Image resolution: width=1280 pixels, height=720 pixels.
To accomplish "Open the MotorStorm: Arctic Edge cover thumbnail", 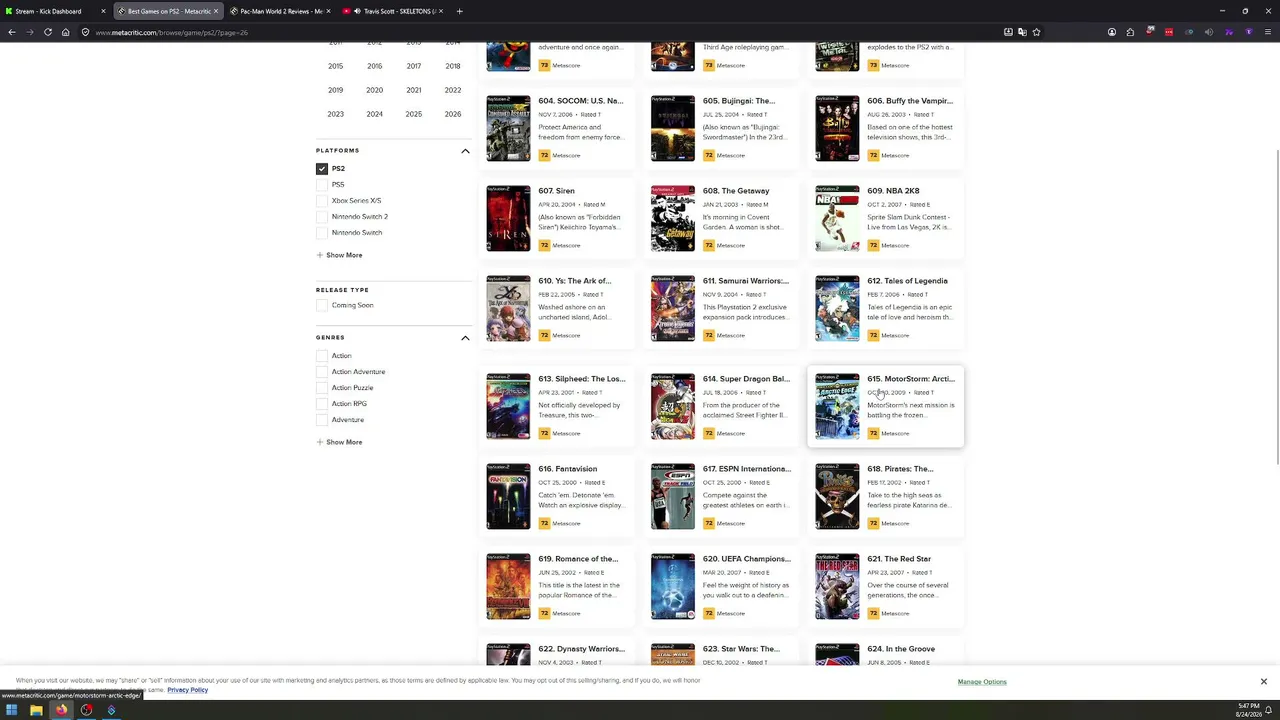I will pos(837,406).
